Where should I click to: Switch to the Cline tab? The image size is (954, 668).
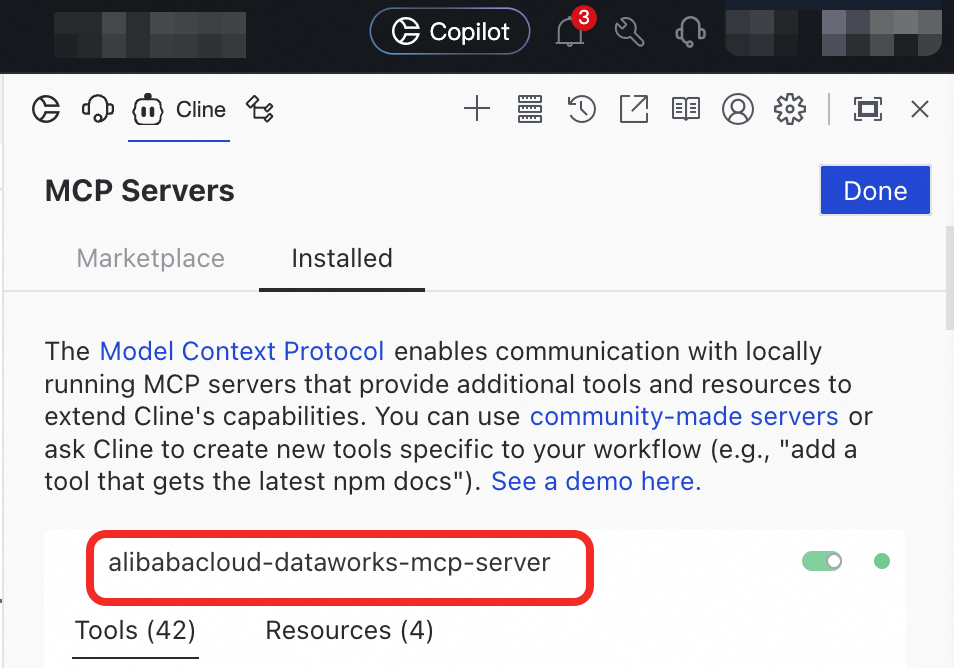pyautogui.click(x=179, y=110)
